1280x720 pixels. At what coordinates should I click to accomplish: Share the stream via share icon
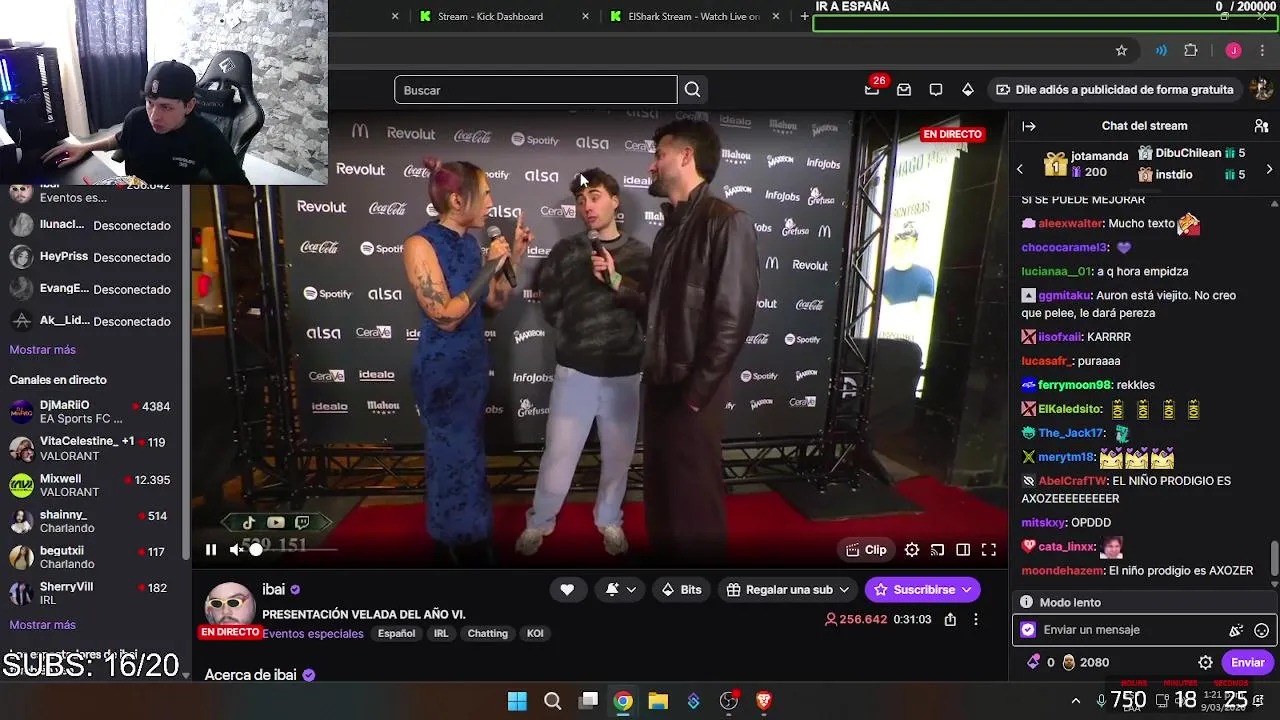click(950, 619)
